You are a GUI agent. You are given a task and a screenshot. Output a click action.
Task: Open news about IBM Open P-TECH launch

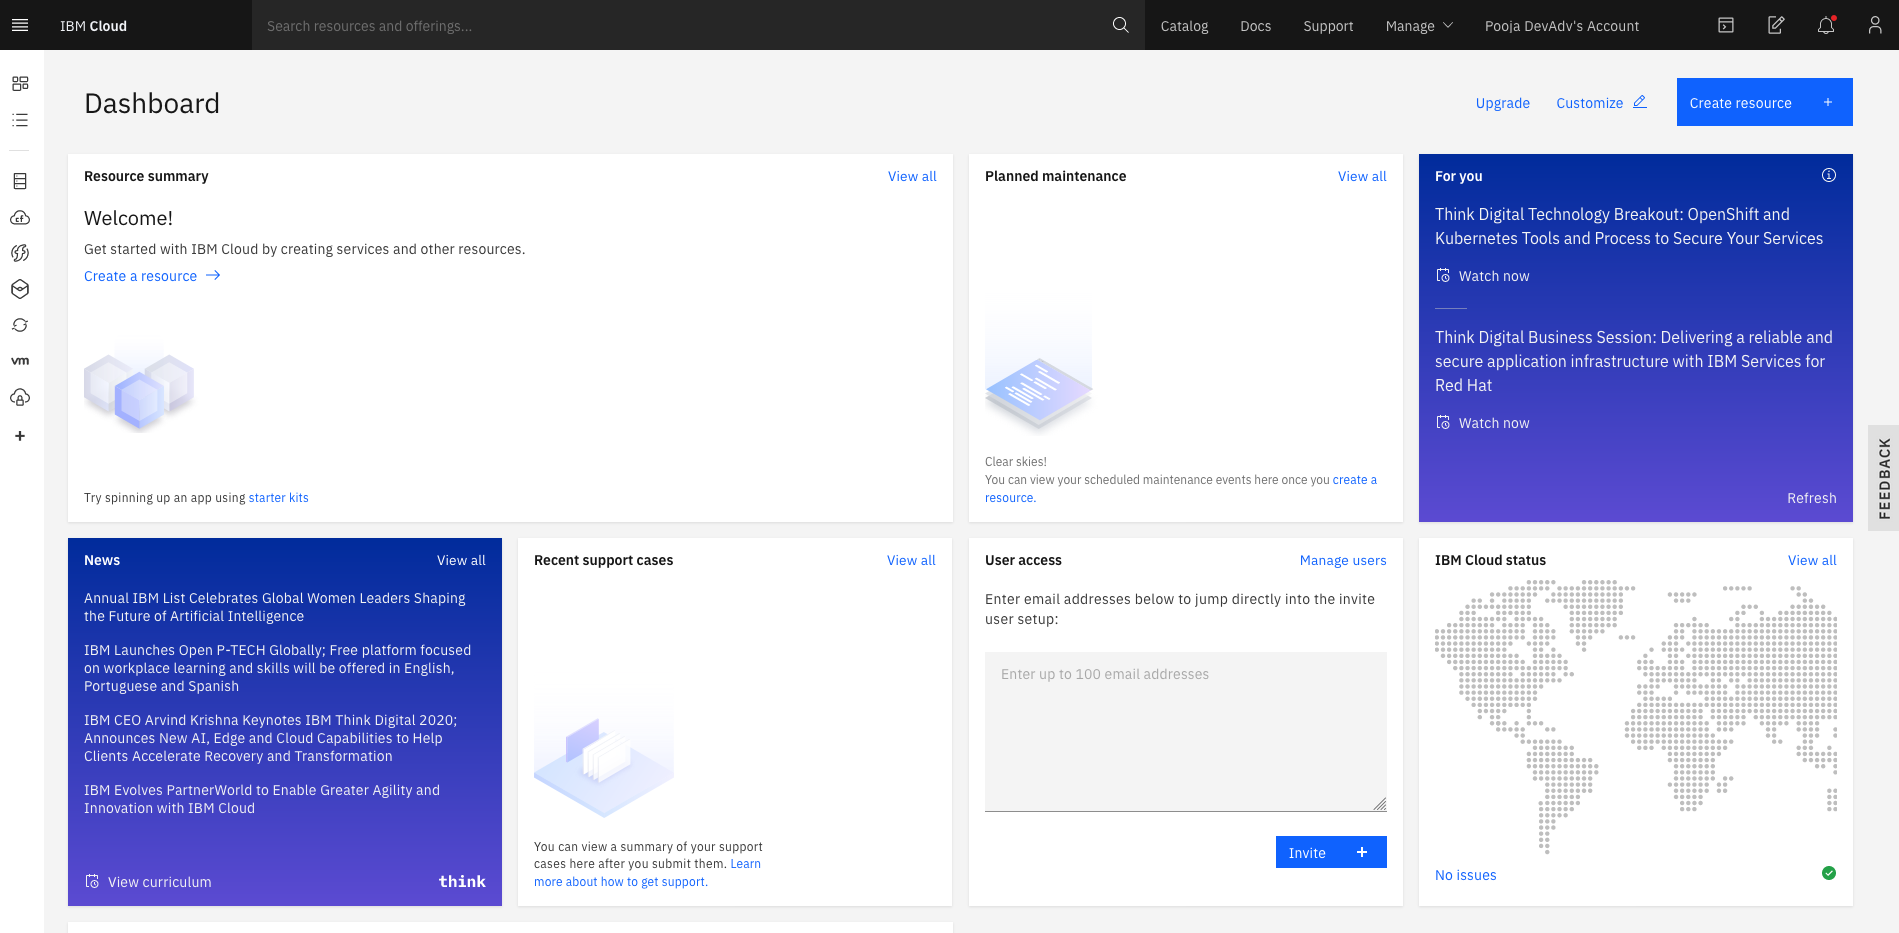tap(278, 668)
